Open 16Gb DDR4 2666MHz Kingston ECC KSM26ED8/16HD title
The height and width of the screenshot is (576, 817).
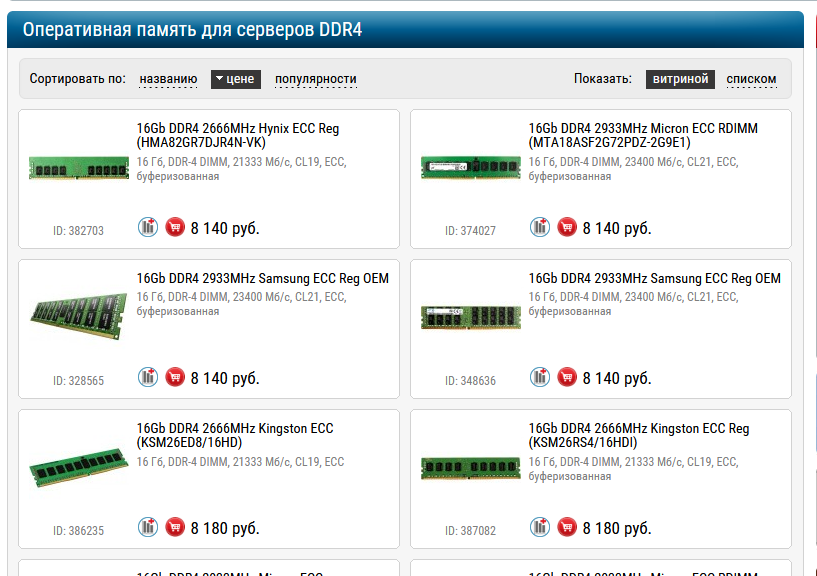(x=235, y=435)
